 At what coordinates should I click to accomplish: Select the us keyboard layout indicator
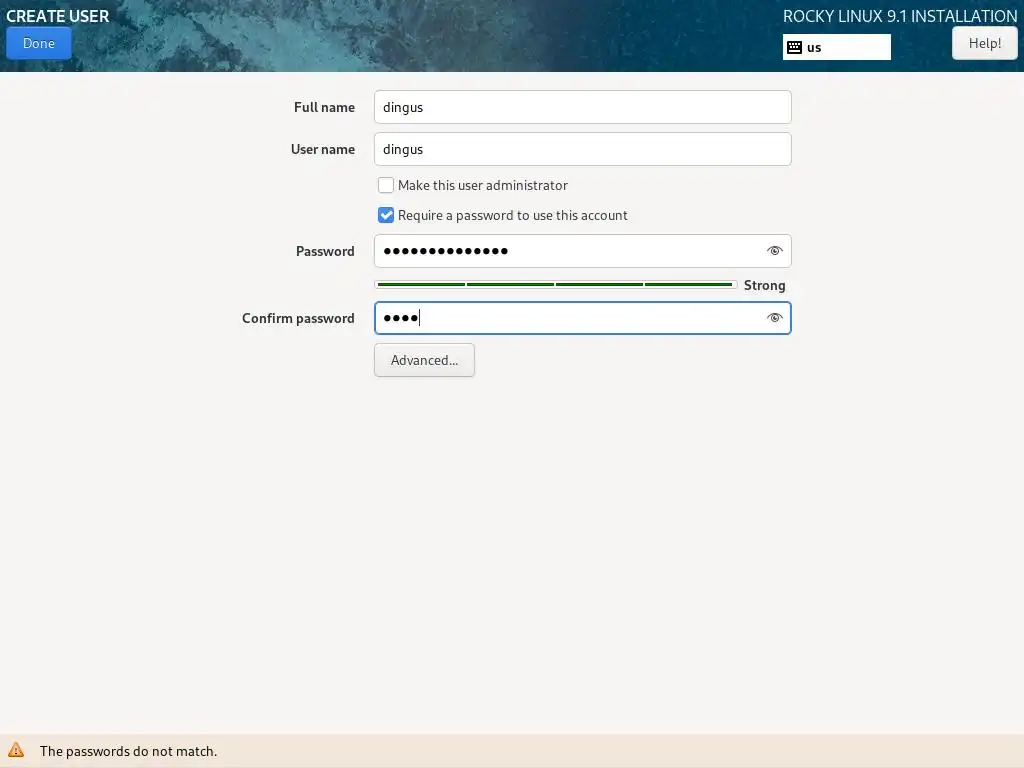coord(837,47)
